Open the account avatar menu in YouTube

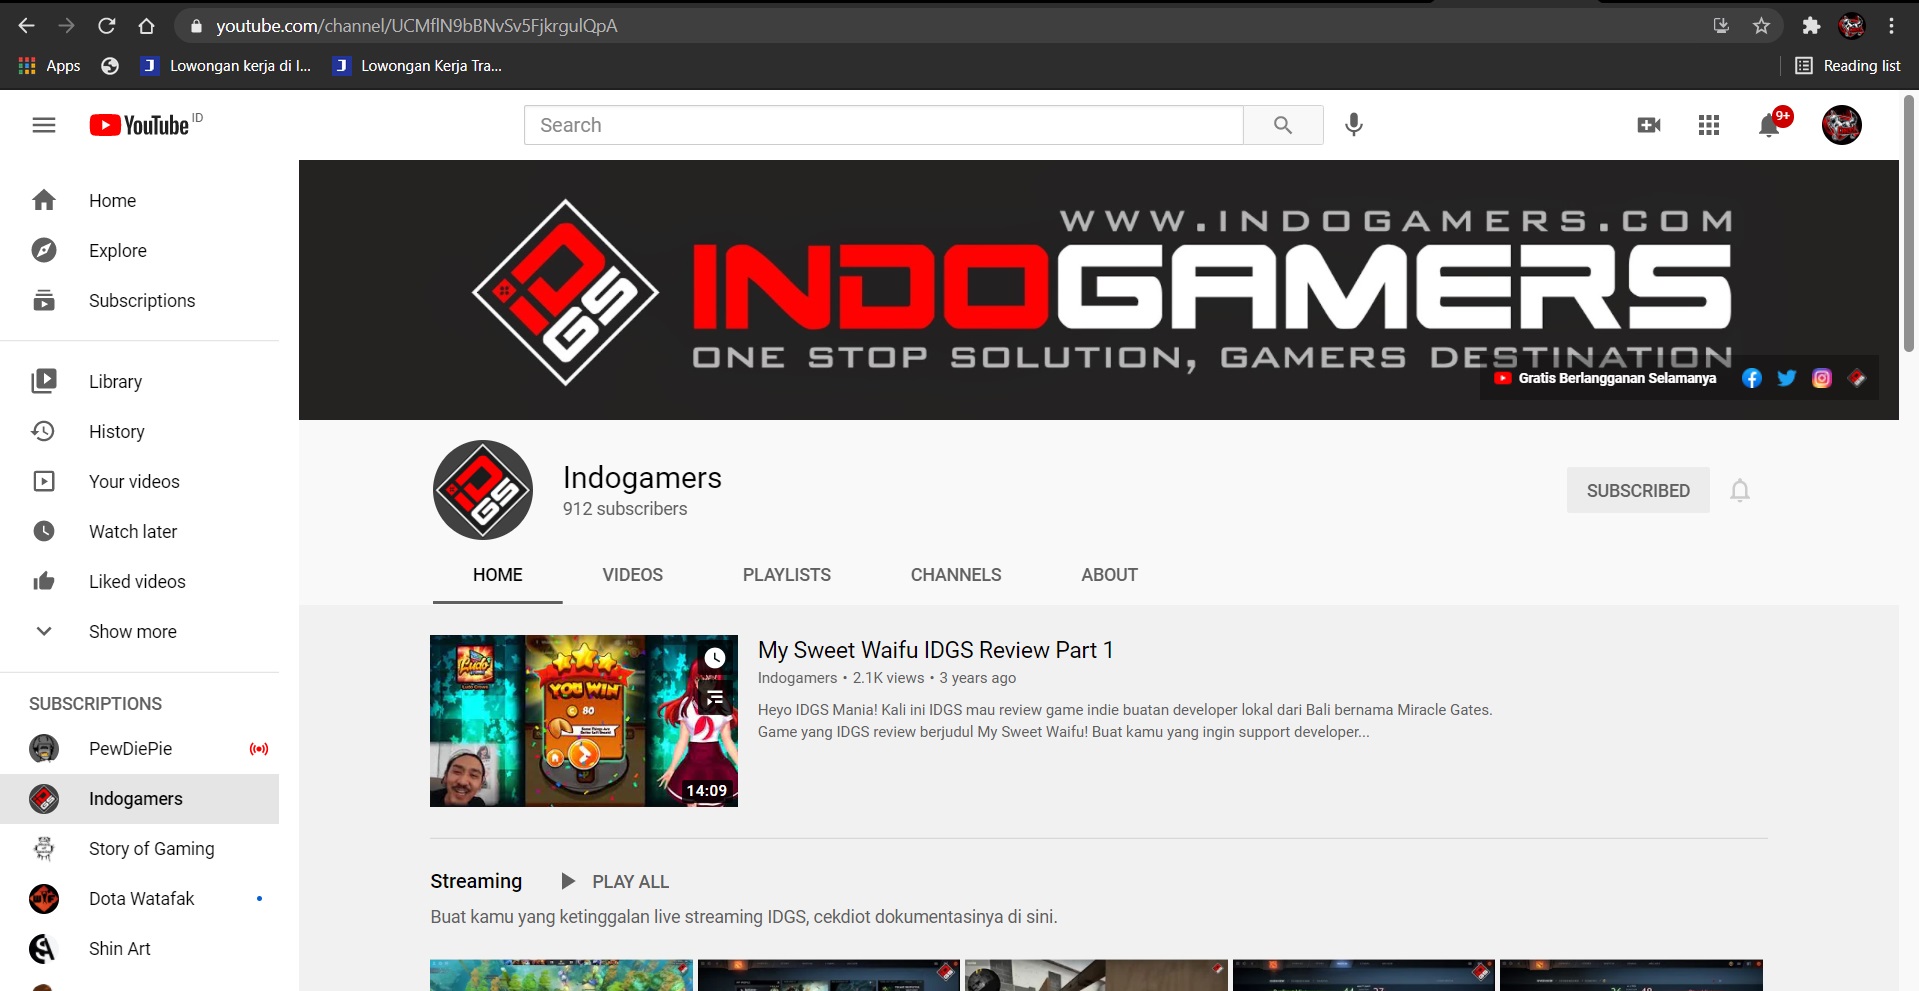tap(1841, 125)
